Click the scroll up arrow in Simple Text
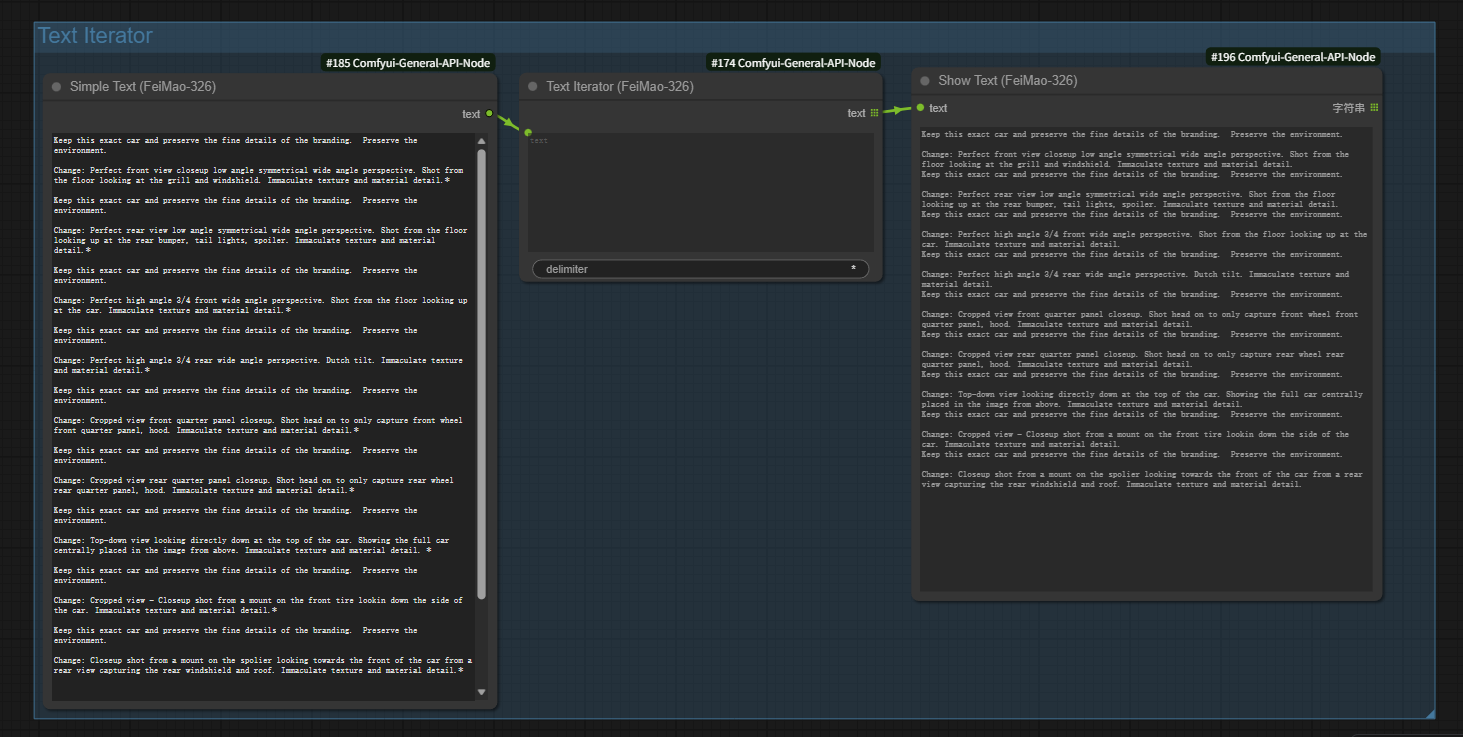This screenshot has width=1463, height=737. (x=481, y=142)
